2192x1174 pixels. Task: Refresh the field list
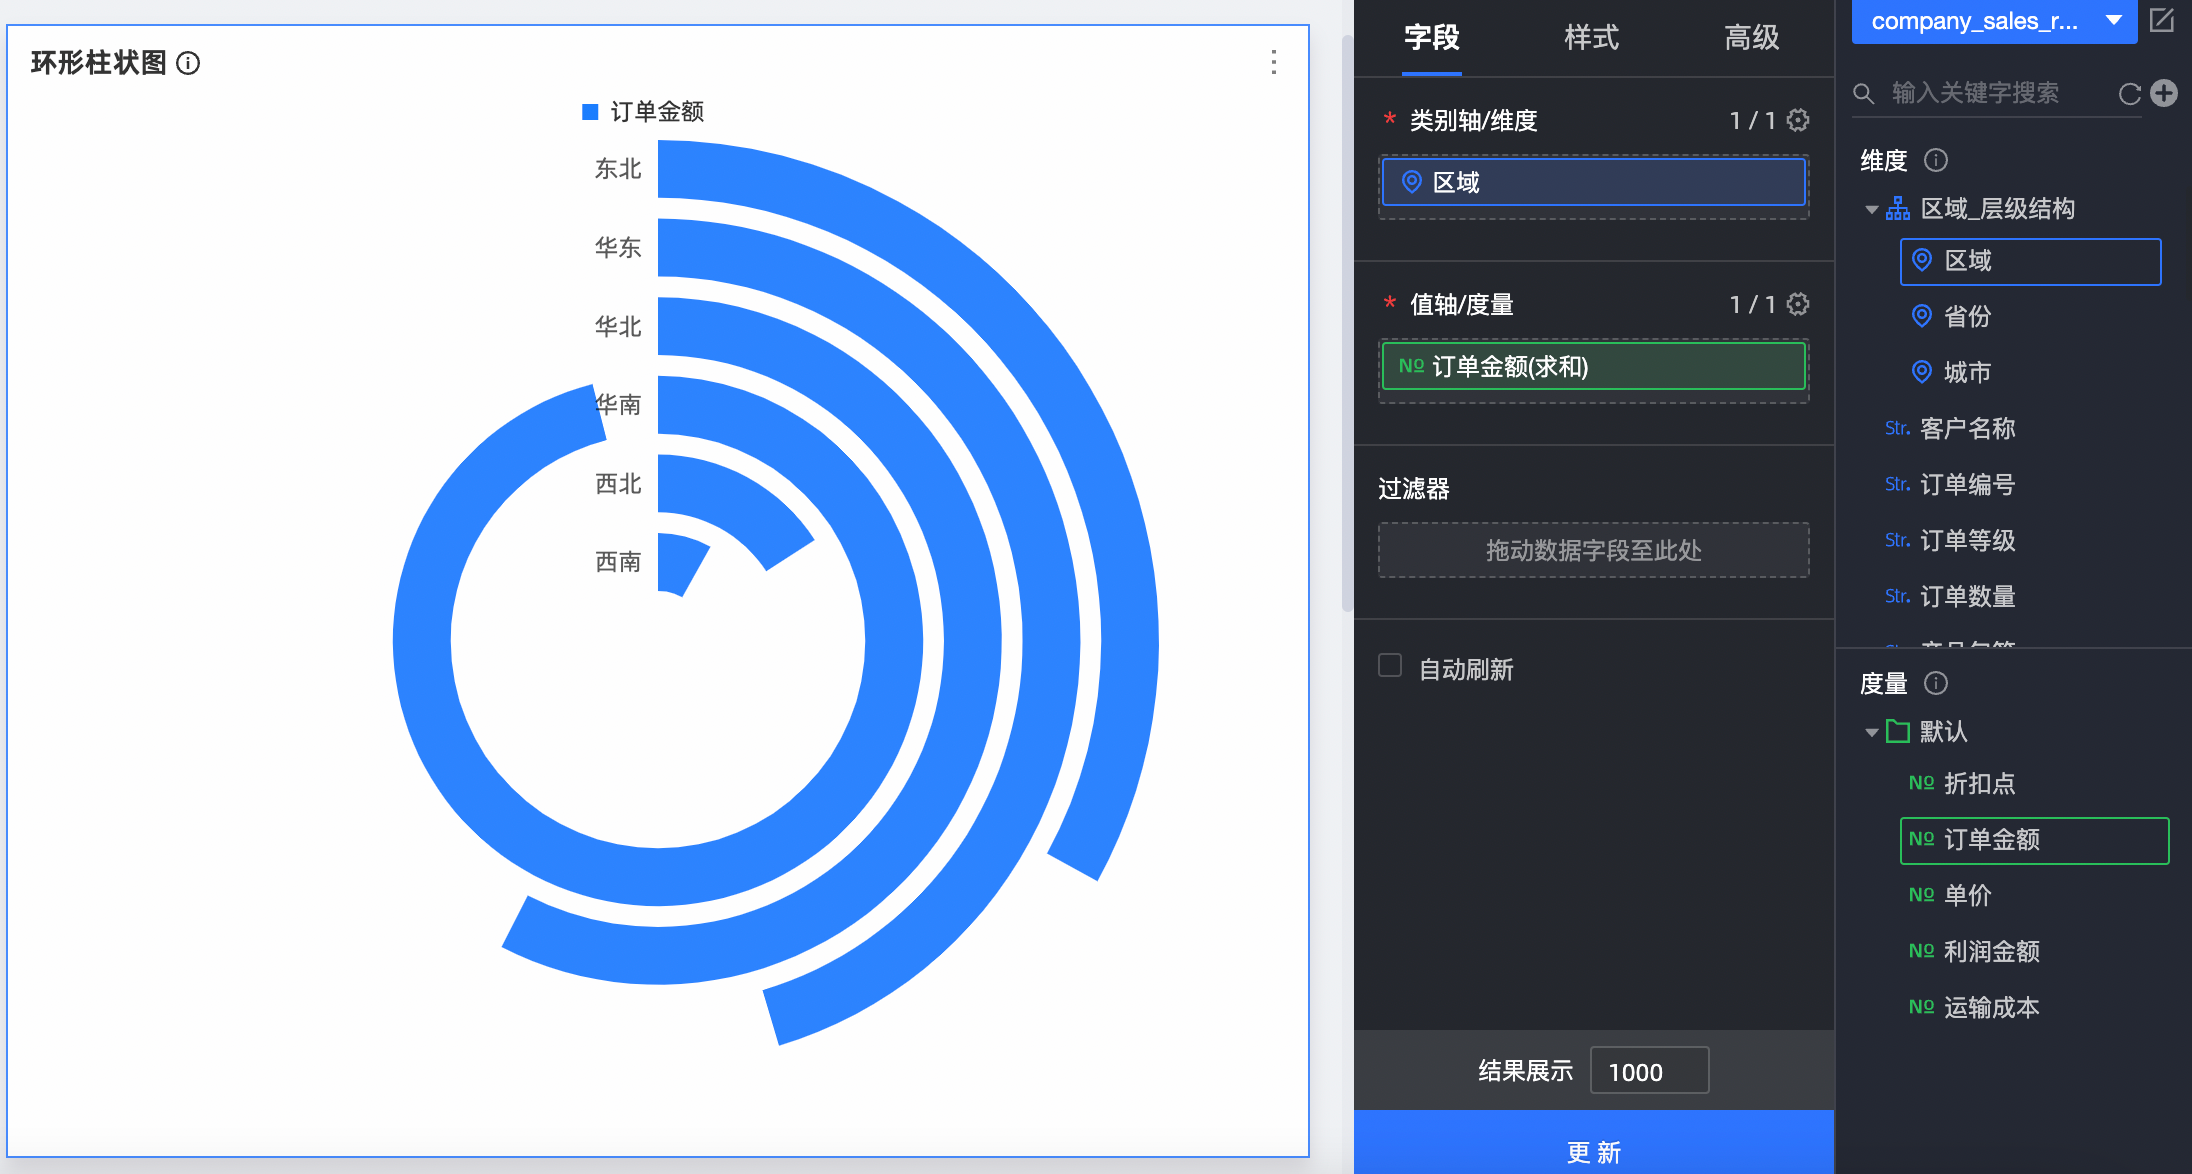(2129, 93)
